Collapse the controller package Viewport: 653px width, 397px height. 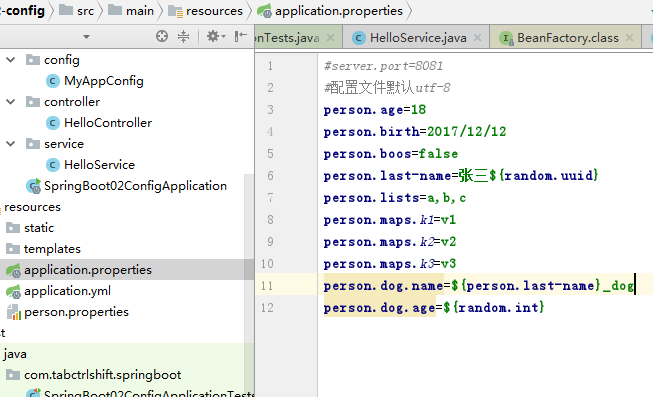(11, 102)
